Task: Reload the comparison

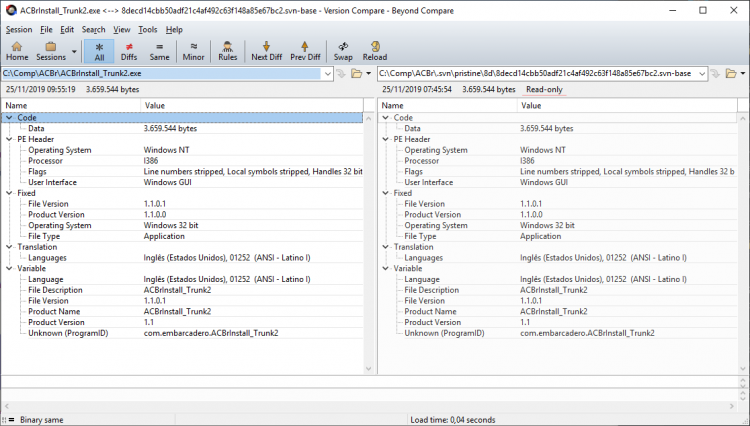Action: (x=375, y=51)
